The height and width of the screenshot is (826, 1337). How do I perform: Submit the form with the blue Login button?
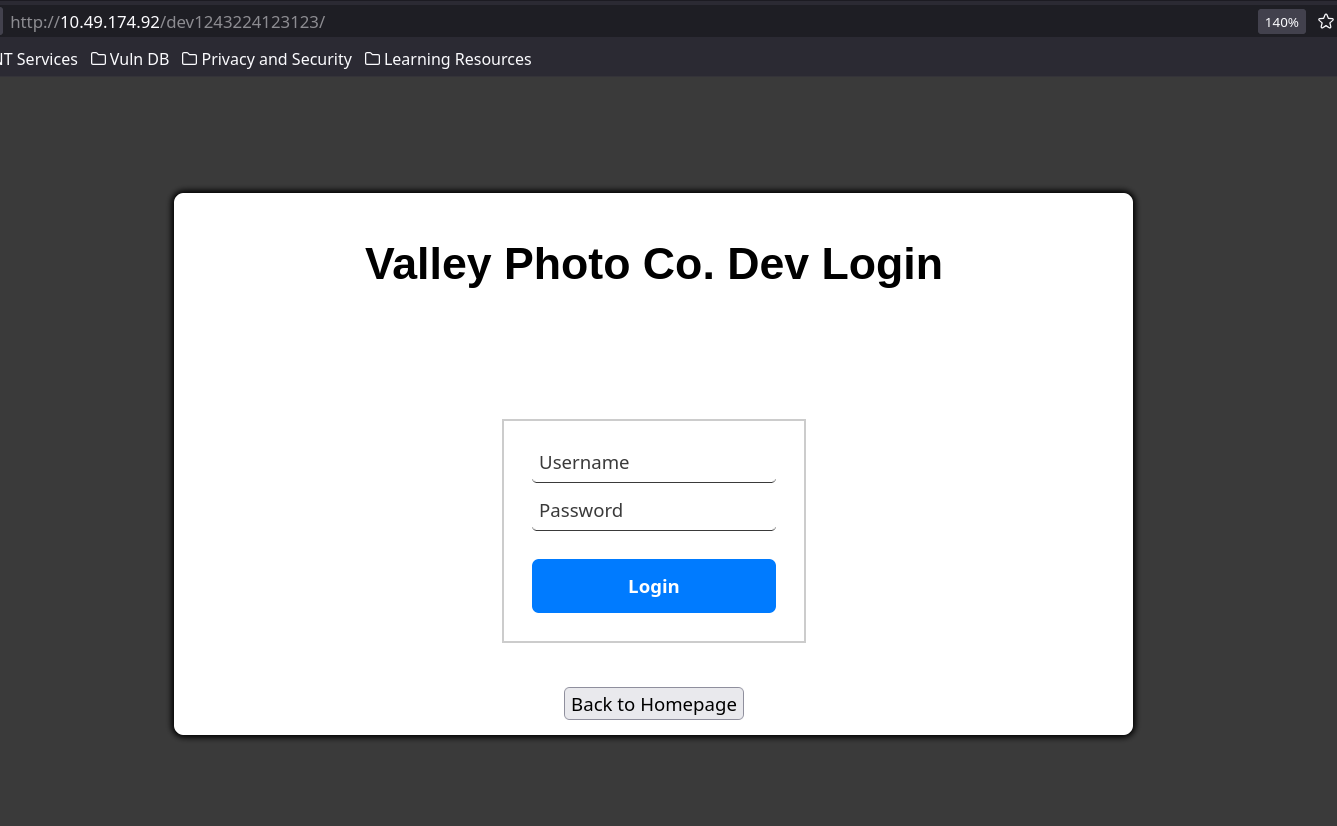click(x=654, y=586)
